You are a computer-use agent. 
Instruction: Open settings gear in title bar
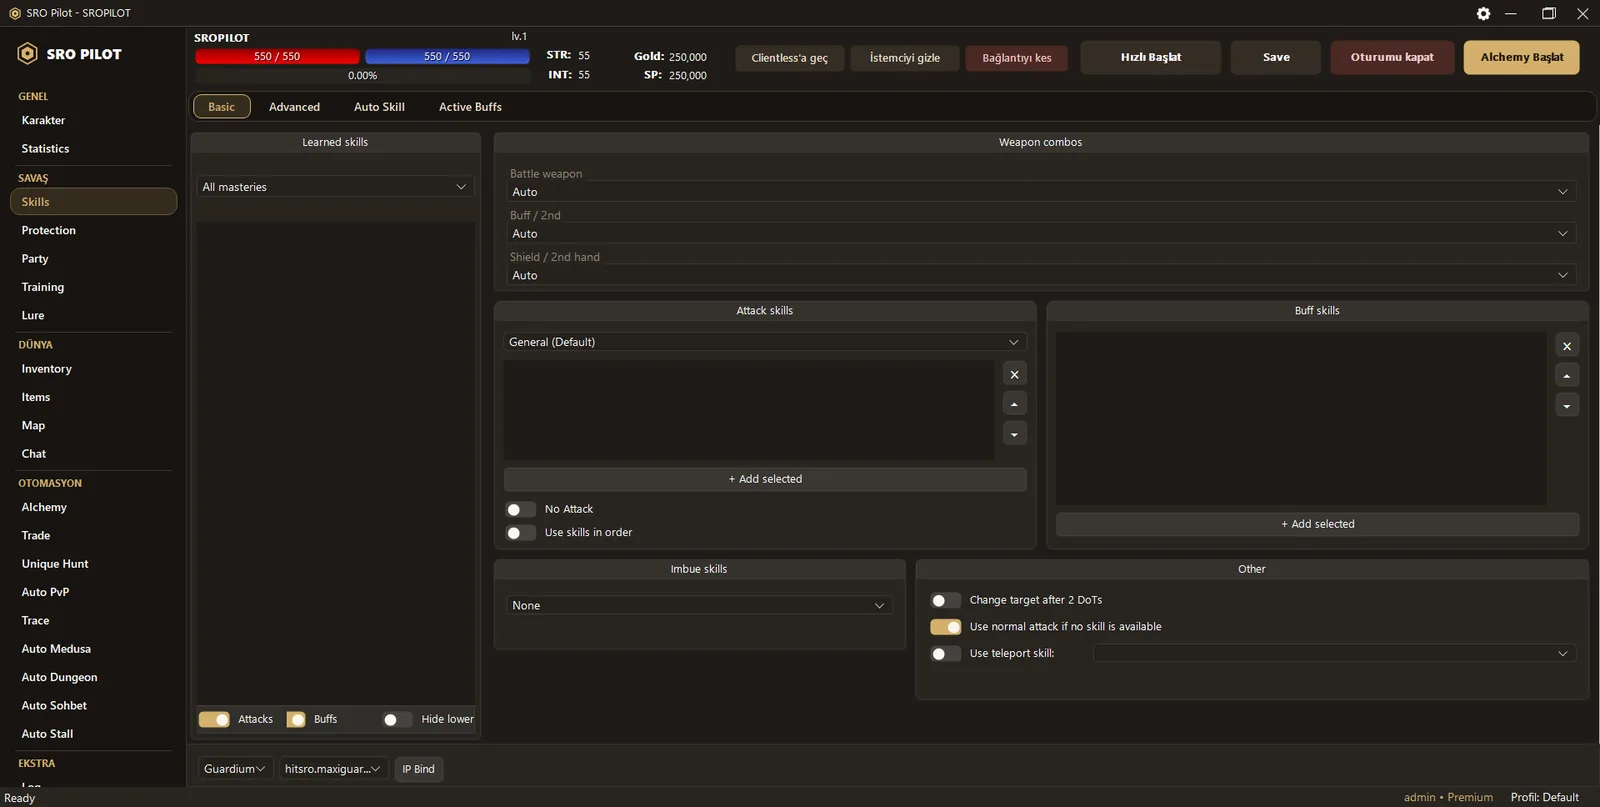click(x=1483, y=13)
